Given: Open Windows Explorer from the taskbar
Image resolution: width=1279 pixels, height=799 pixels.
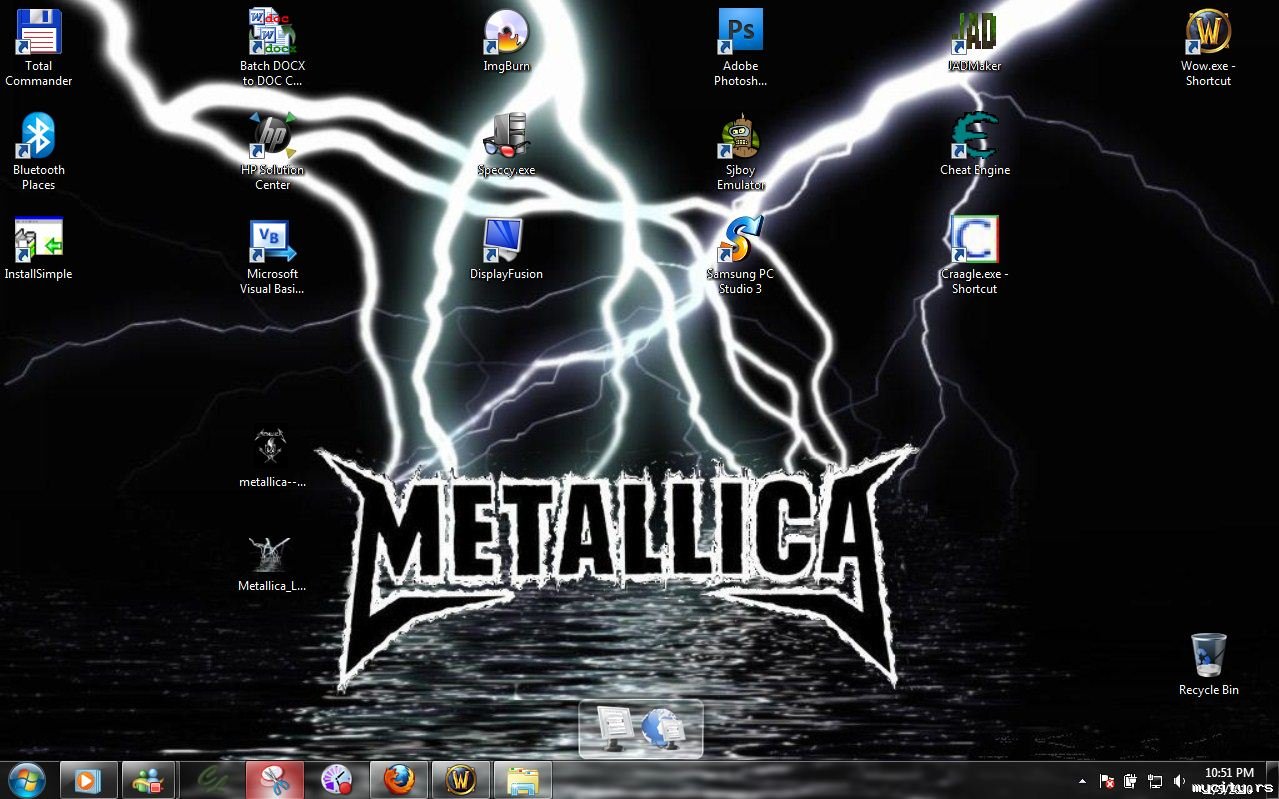Looking at the screenshot, I should pyautogui.click(x=523, y=780).
